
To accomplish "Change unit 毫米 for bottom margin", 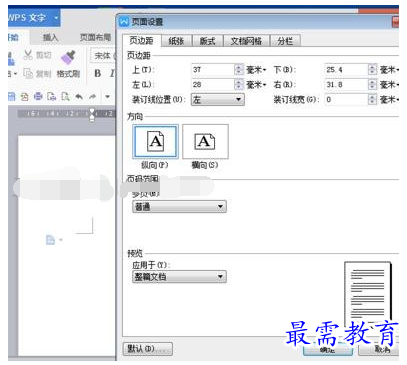I will pos(389,70).
